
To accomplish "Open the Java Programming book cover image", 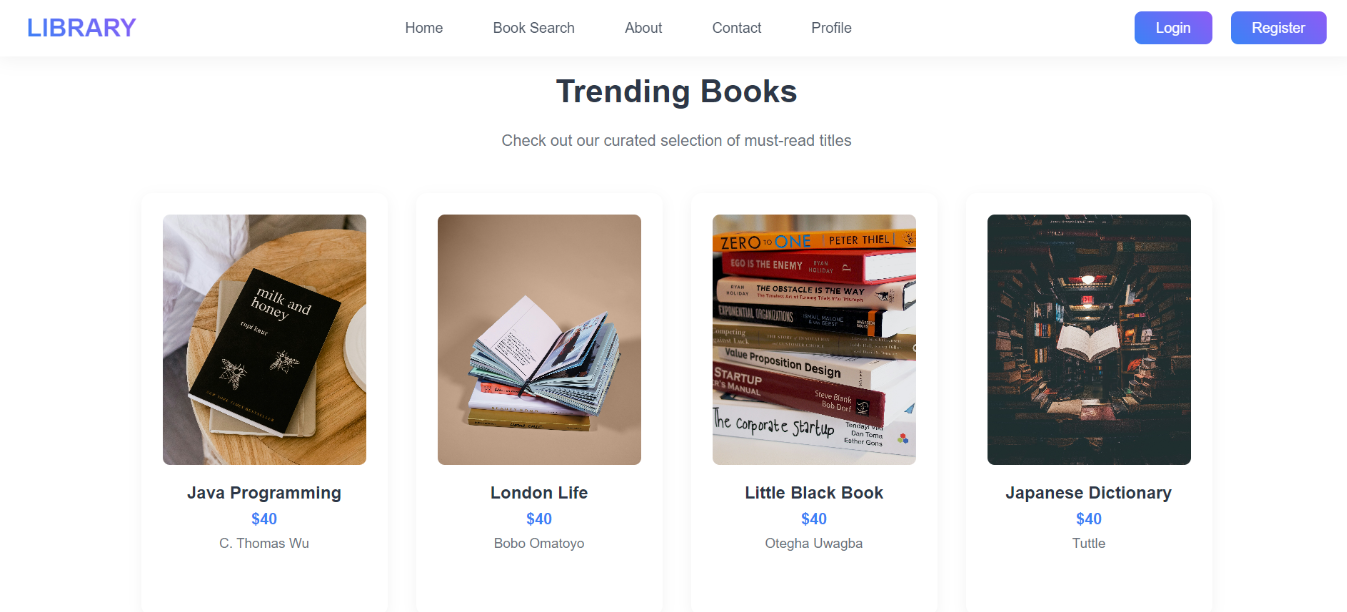I will (263, 339).
